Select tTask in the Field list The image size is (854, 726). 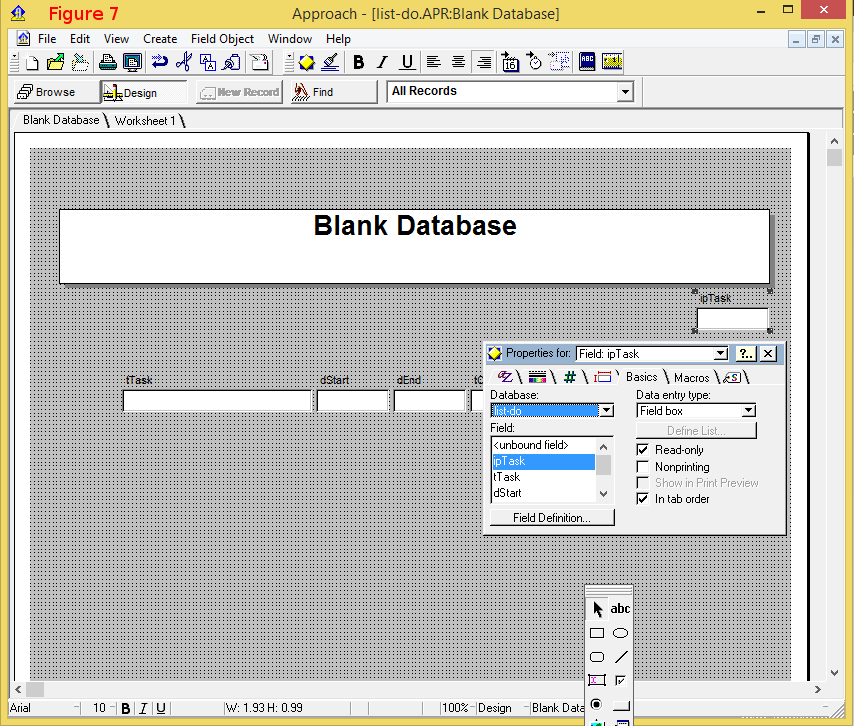coord(507,477)
